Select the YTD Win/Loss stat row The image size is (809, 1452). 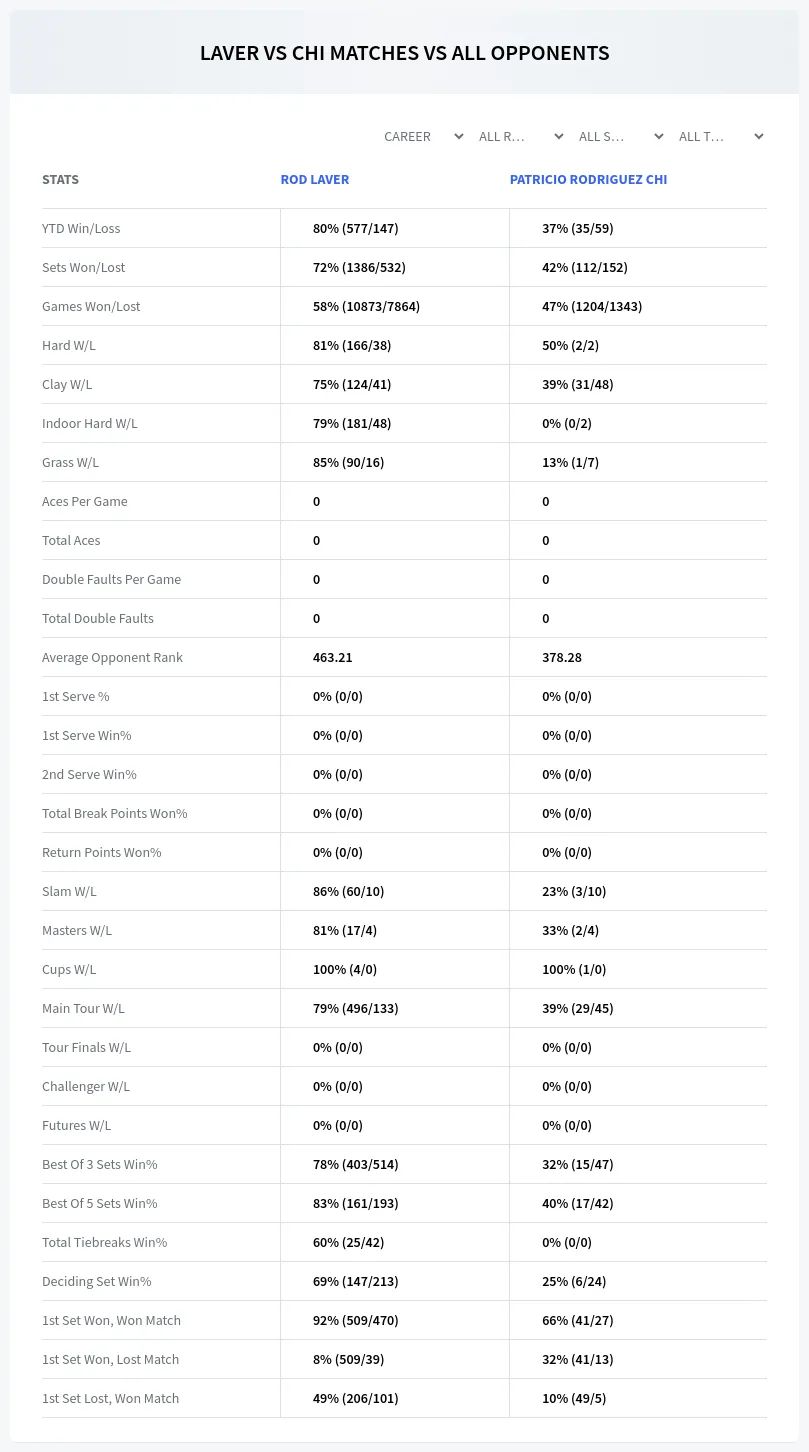tap(404, 228)
